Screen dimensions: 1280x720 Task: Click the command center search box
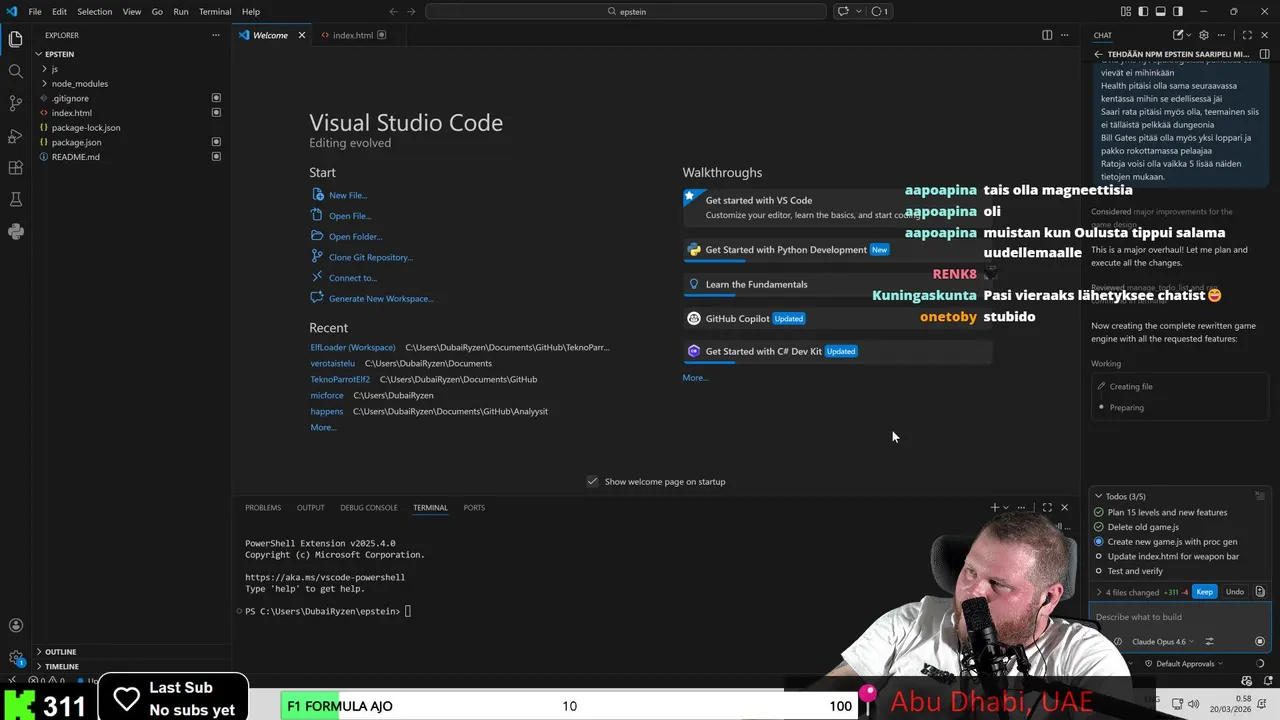click(x=626, y=12)
